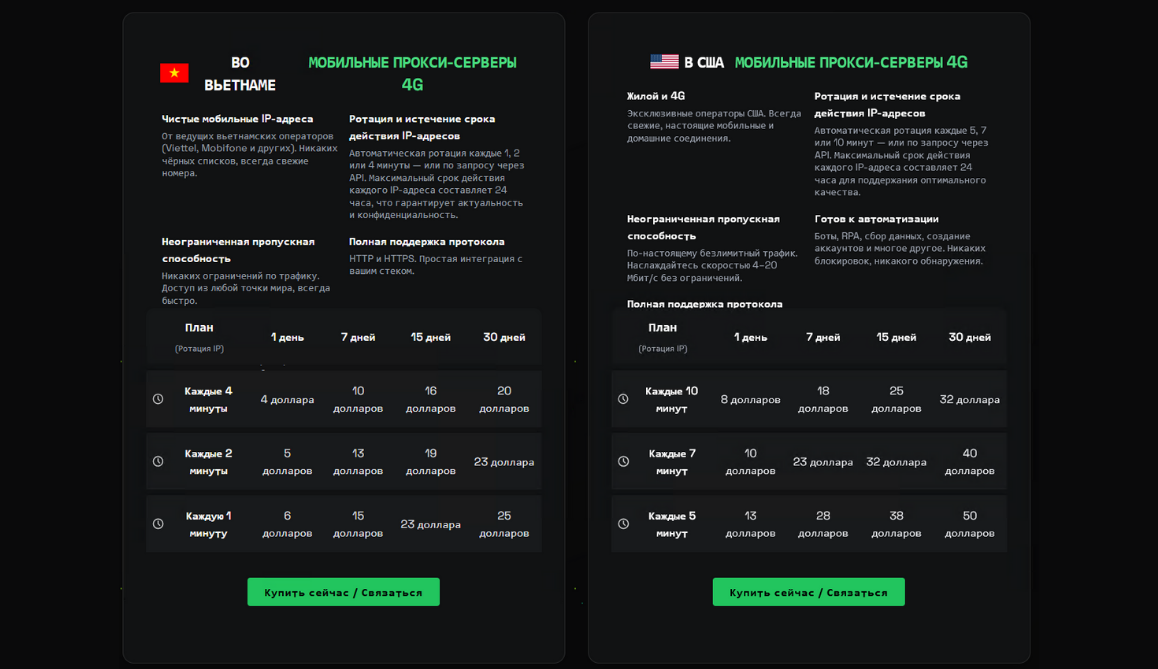Image resolution: width=1158 pixels, height=669 pixels.
Task: Click clock icon beside Каждые 4 минуты
Action: 158,399
